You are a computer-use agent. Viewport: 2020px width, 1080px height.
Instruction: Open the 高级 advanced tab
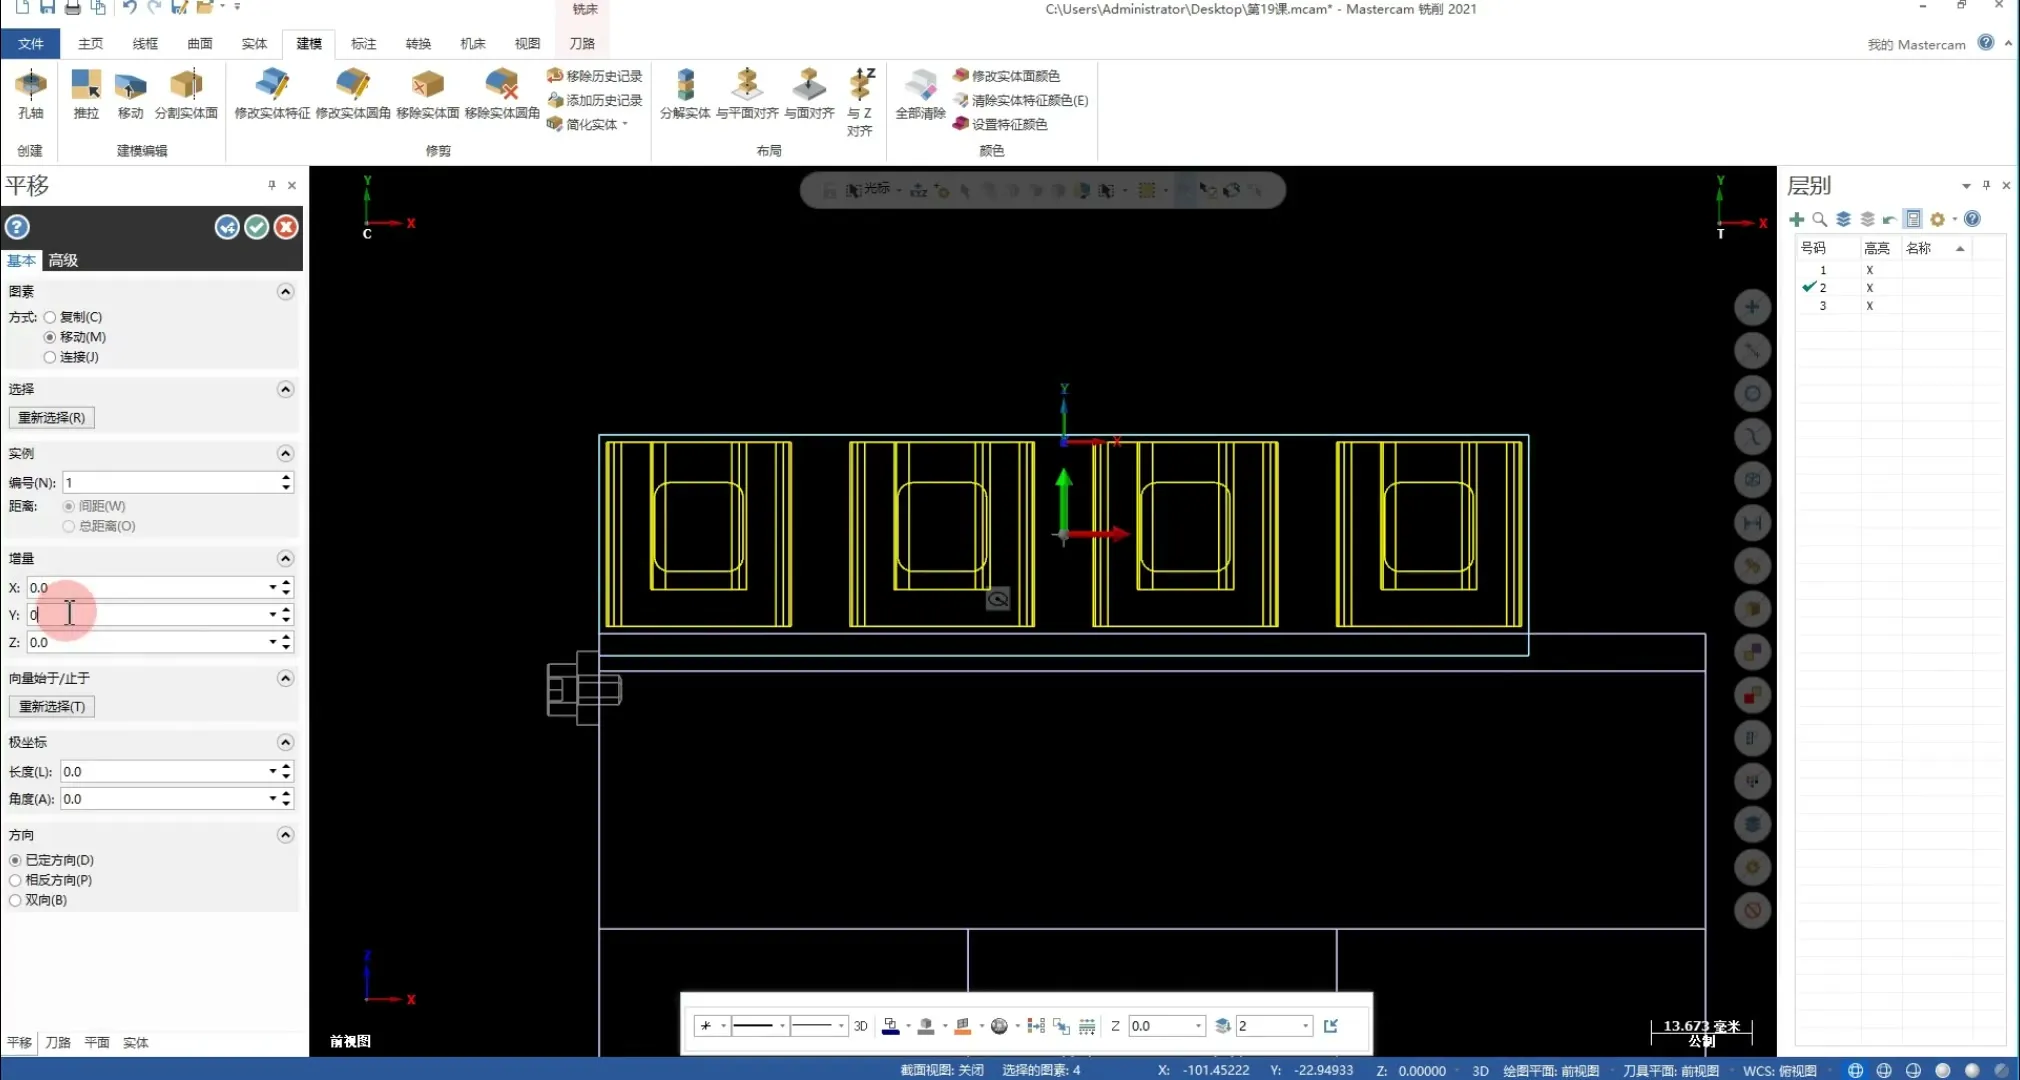coord(63,260)
